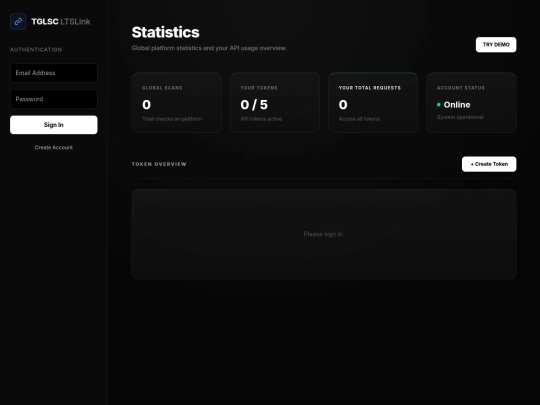Screen dimensions: 540x405
Task: Focus the Password field
Action: [x=54, y=99]
